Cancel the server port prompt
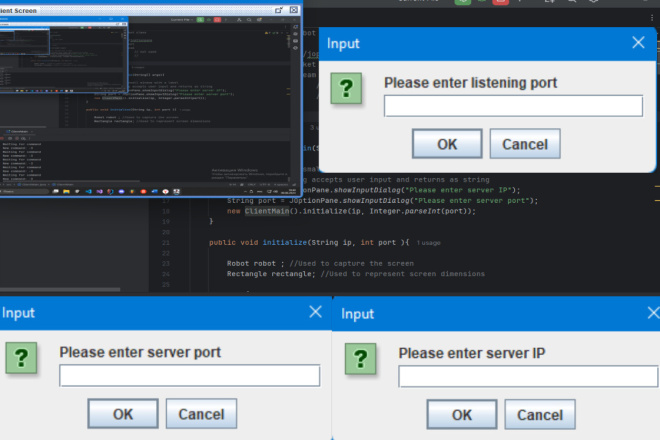The image size is (660, 440). (201, 414)
